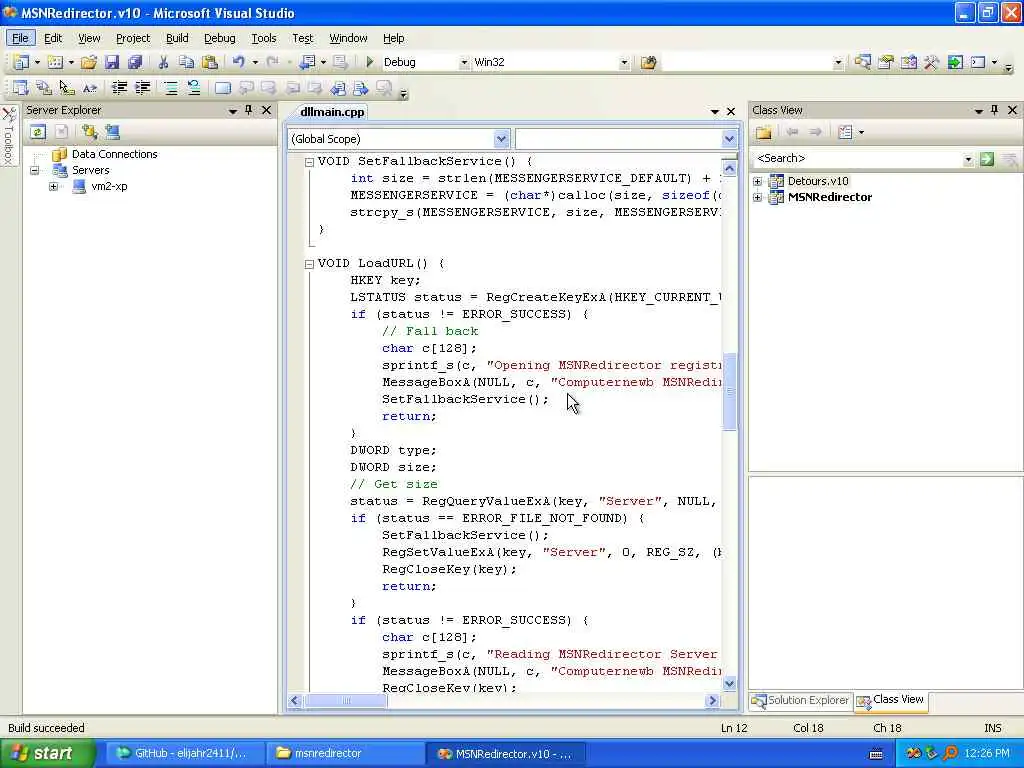
Task: Open Toolbox via hammer and wrench icon
Action: pos(931,63)
